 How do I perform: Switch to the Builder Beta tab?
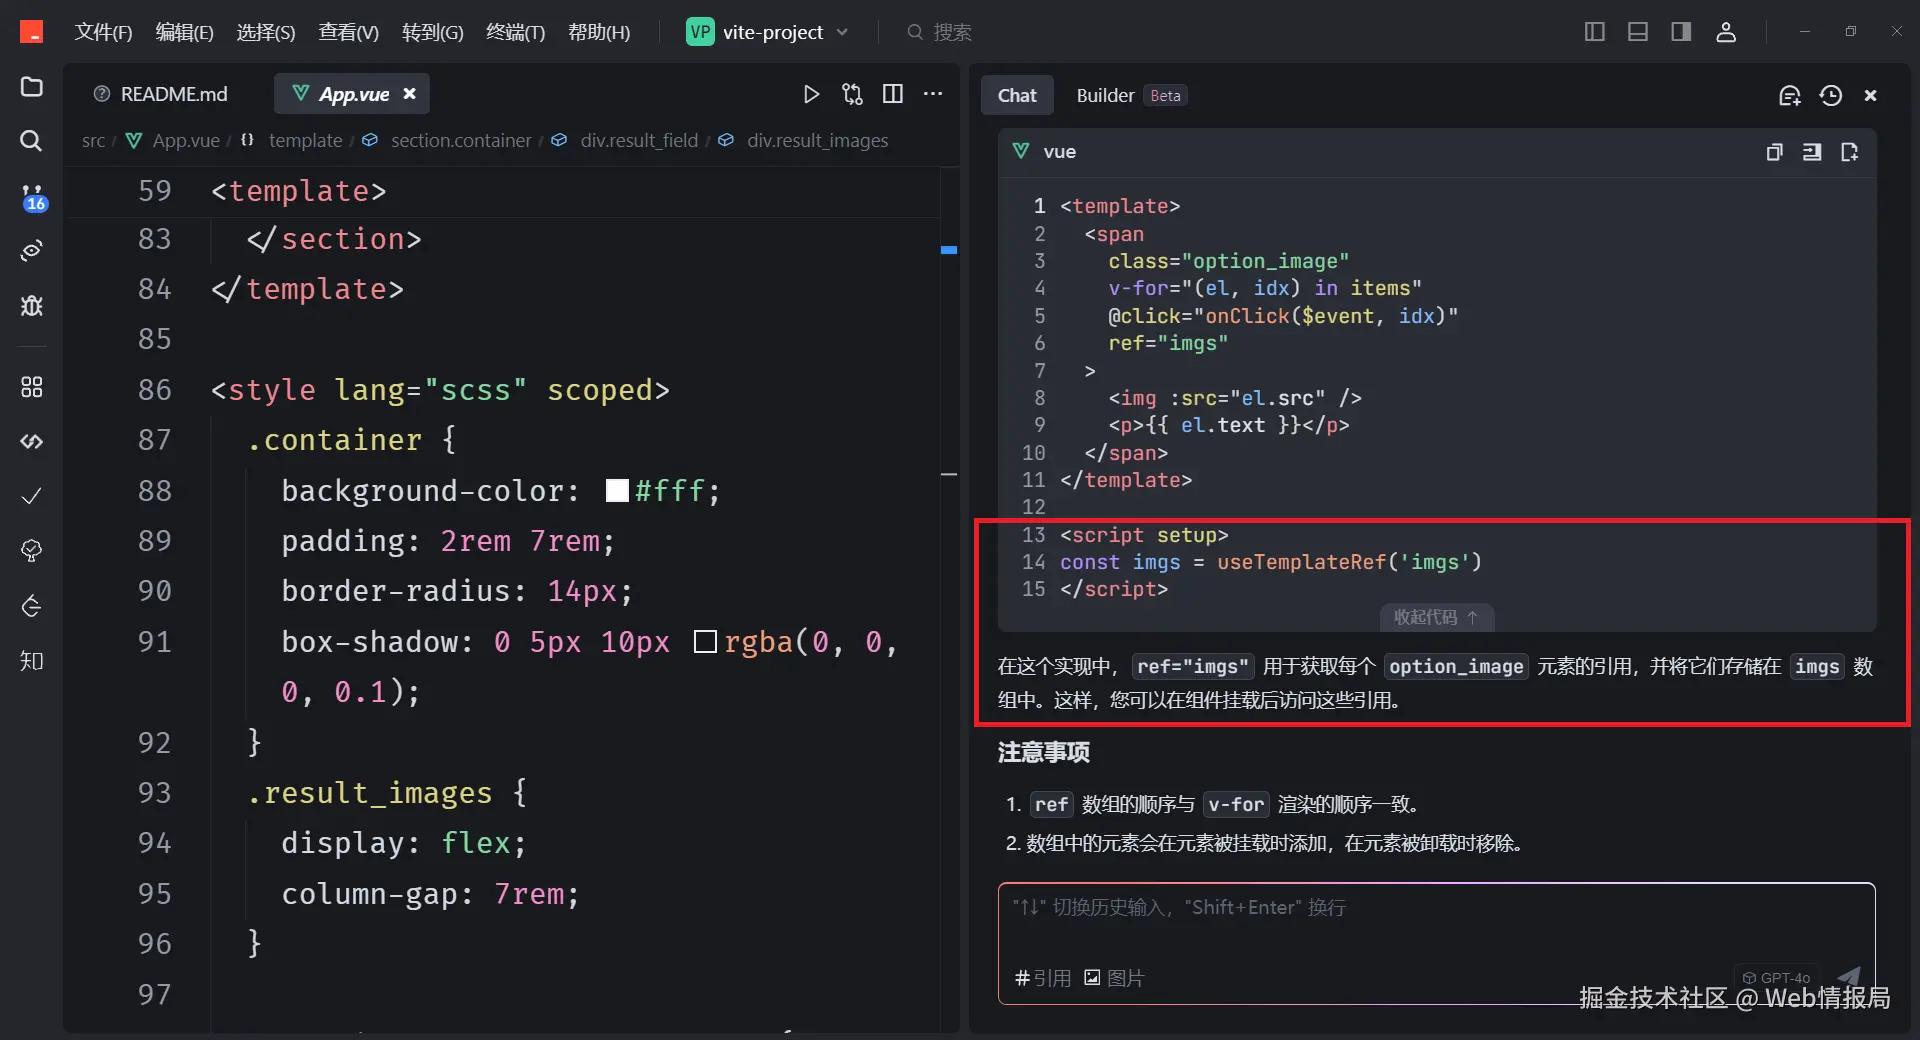(1131, 96)
